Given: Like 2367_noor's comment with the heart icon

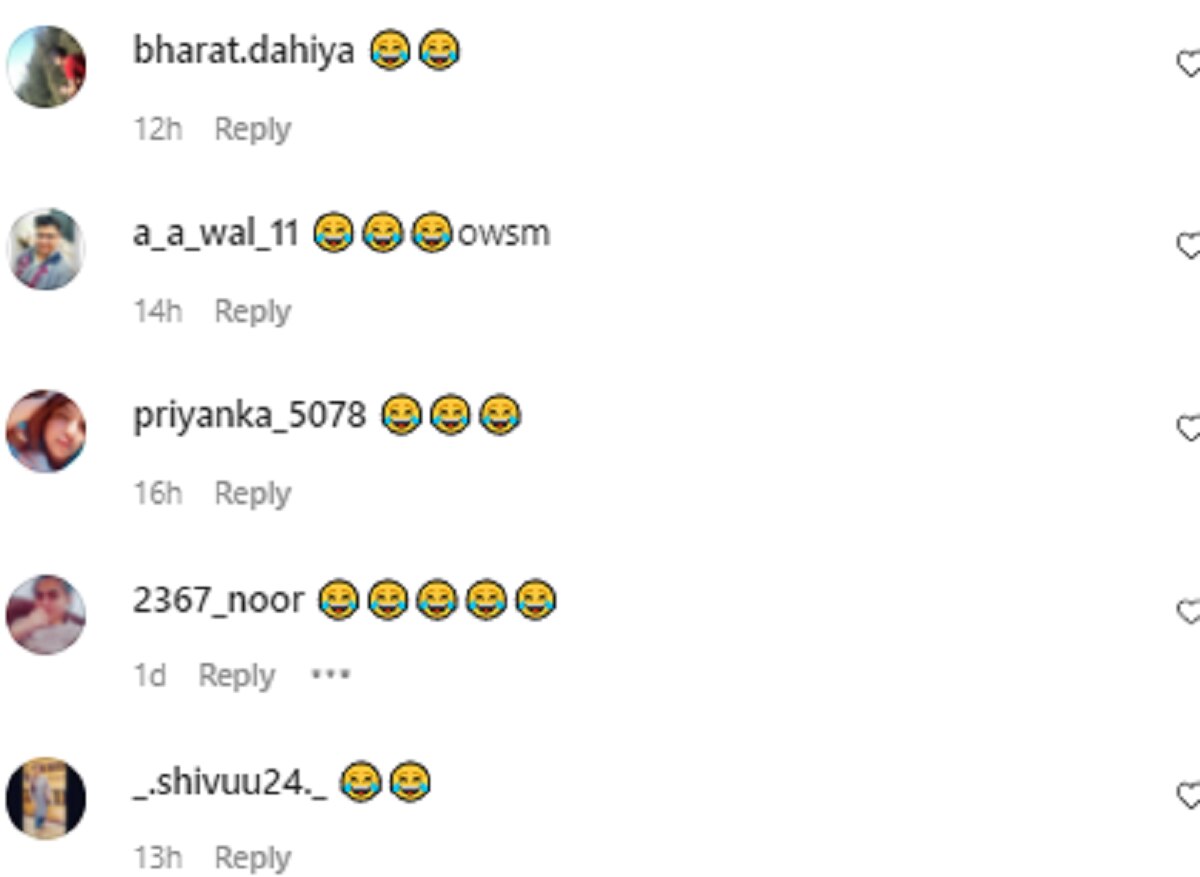Looking at the screenshot, I should (1188, 611).
